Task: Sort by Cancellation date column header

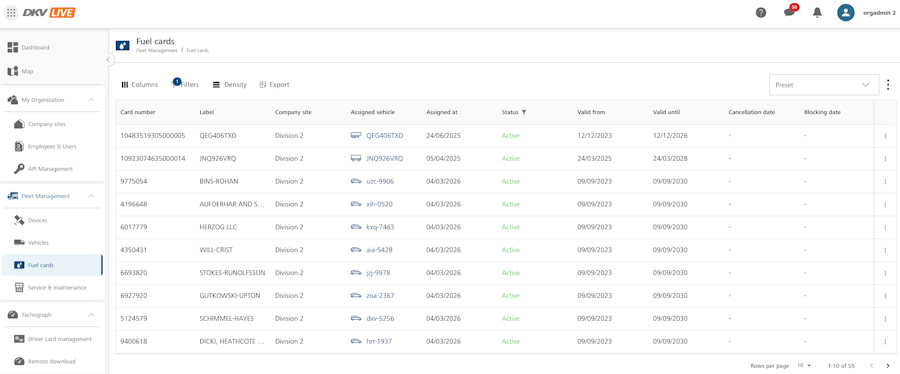Action: tap(751, 112)
